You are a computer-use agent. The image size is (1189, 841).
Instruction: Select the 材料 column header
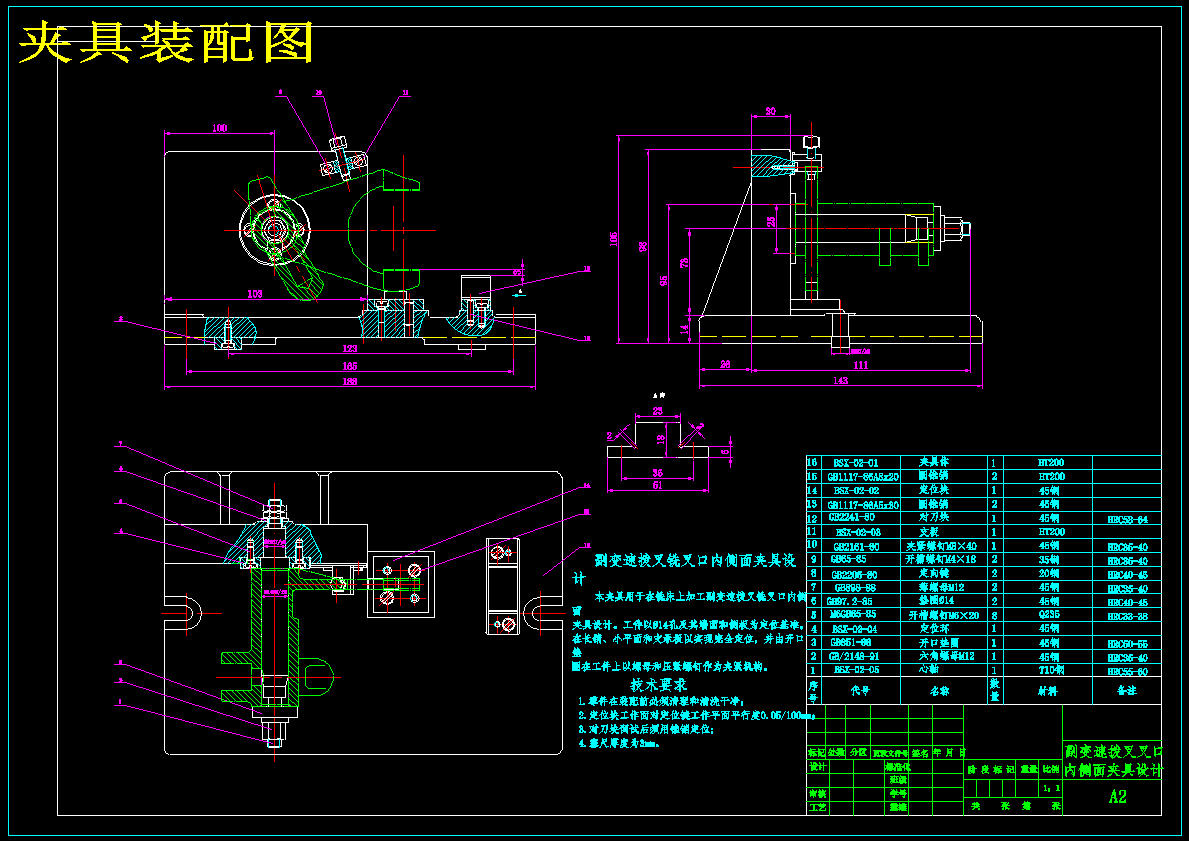tap(1047, 691)
